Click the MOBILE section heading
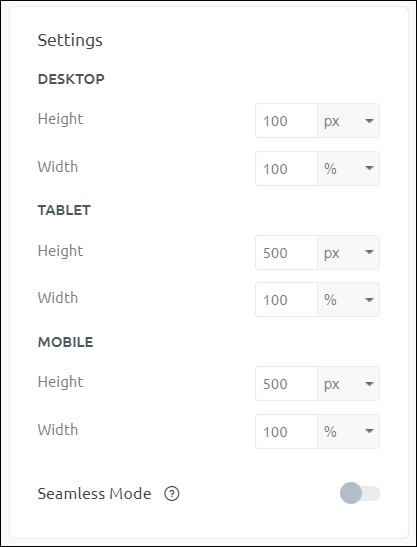The width and height of the screenshot is (417, 547). 66,342
